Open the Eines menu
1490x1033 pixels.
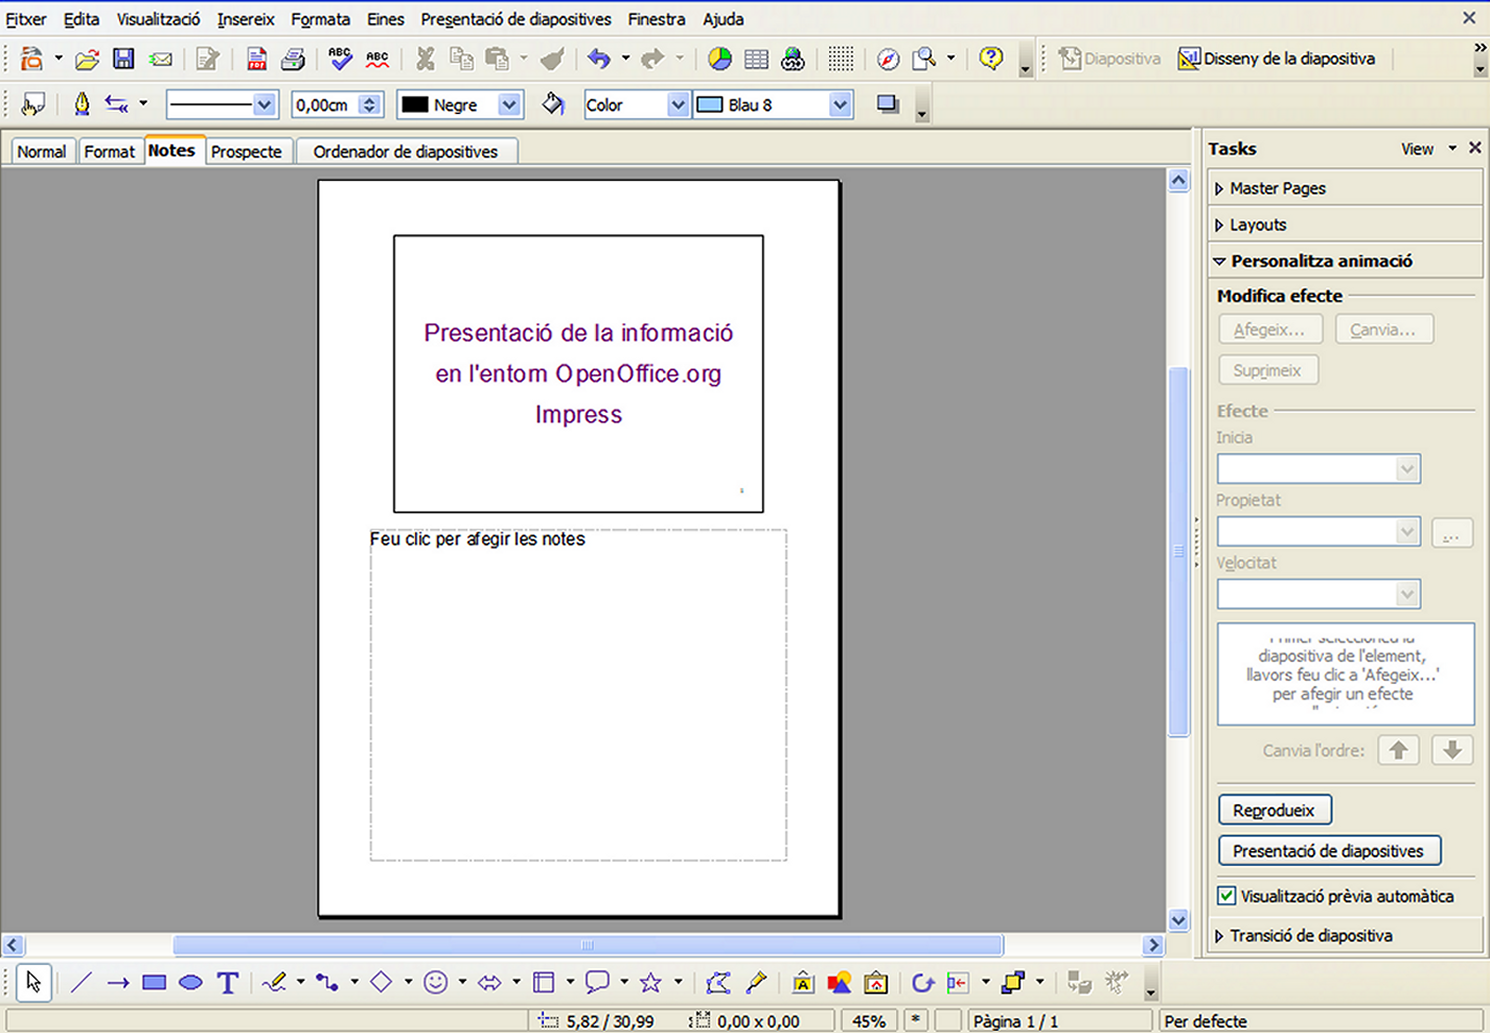pyautogui.click(x=385, y=19)
